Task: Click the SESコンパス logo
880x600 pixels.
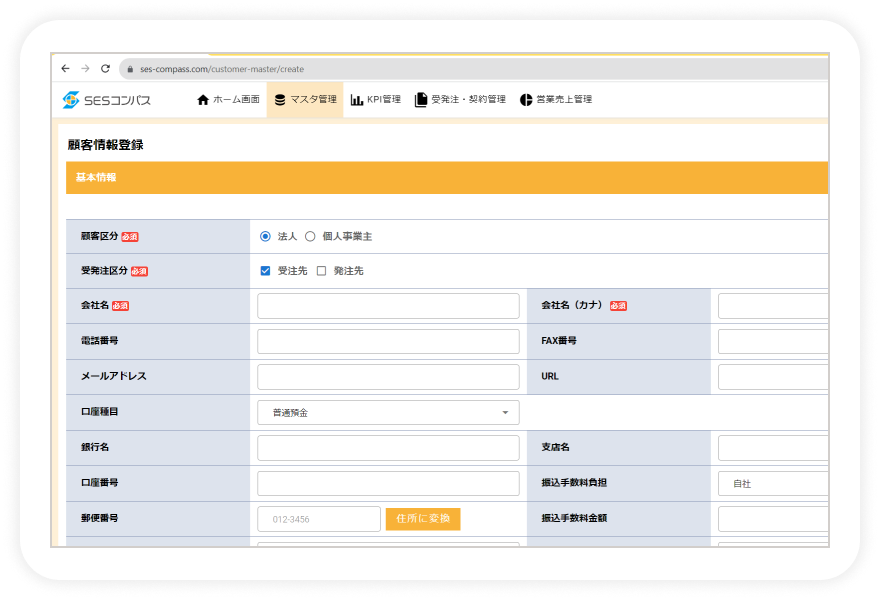Action: click(107, 100)
